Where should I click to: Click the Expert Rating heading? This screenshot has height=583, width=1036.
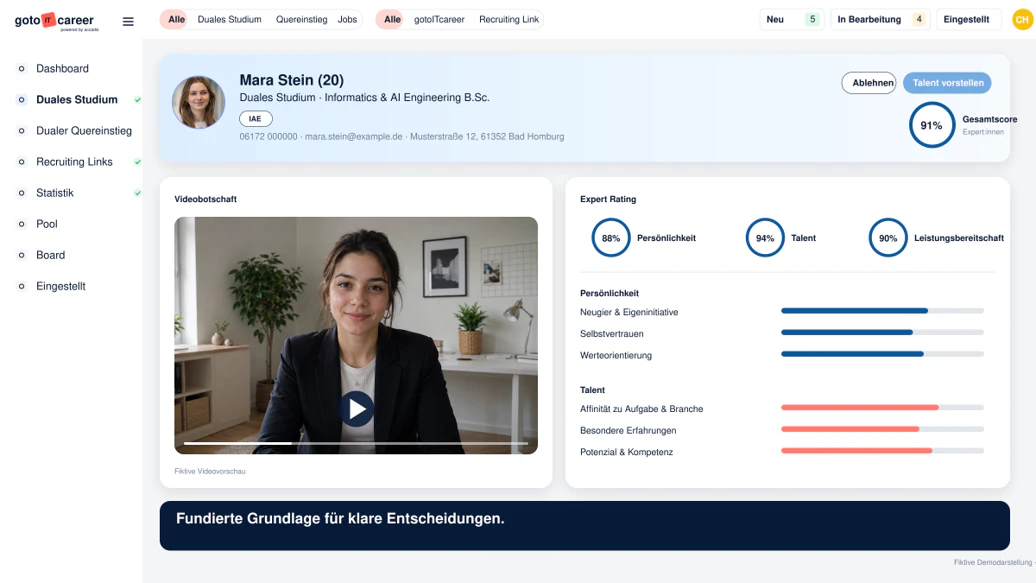[x=608, y=199]
